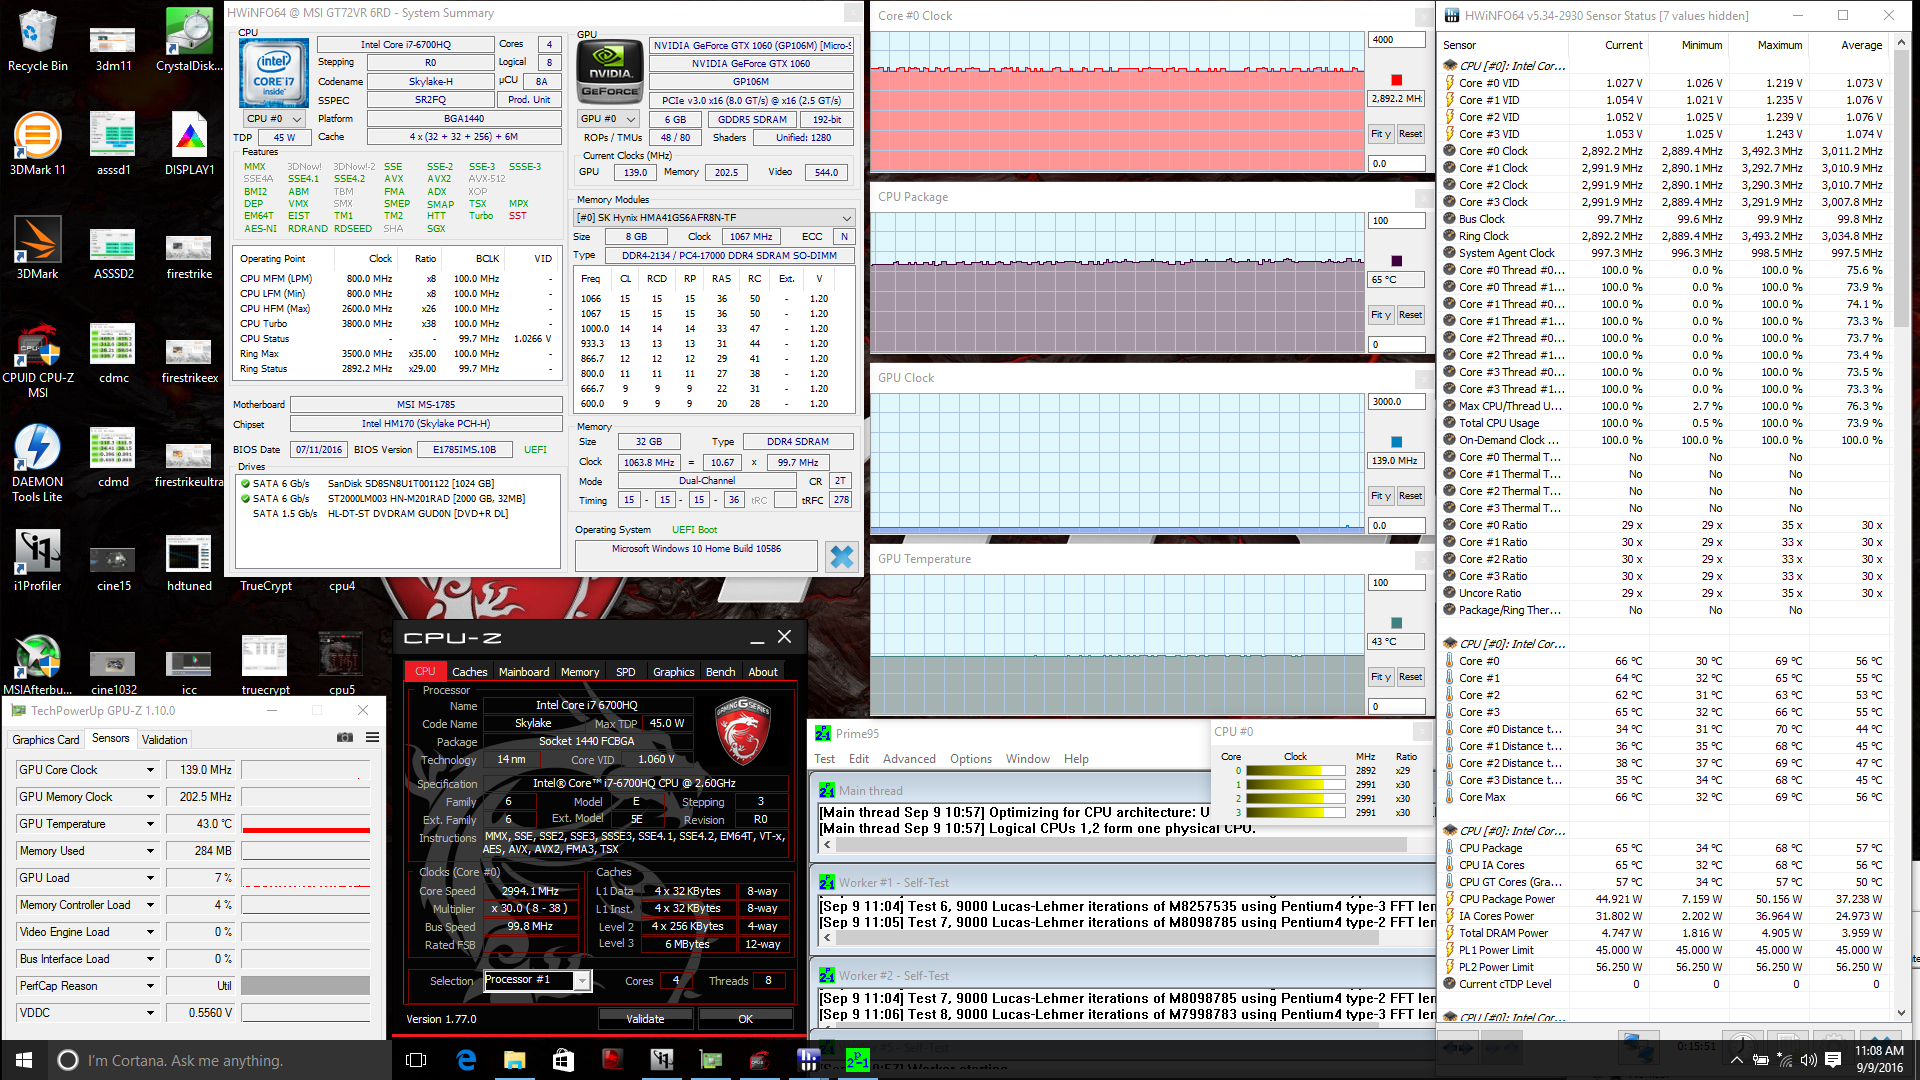Open the Recycle Bin desktop icon
This screenshot has width=1920, height=1080.
click(x=37, y=40)
